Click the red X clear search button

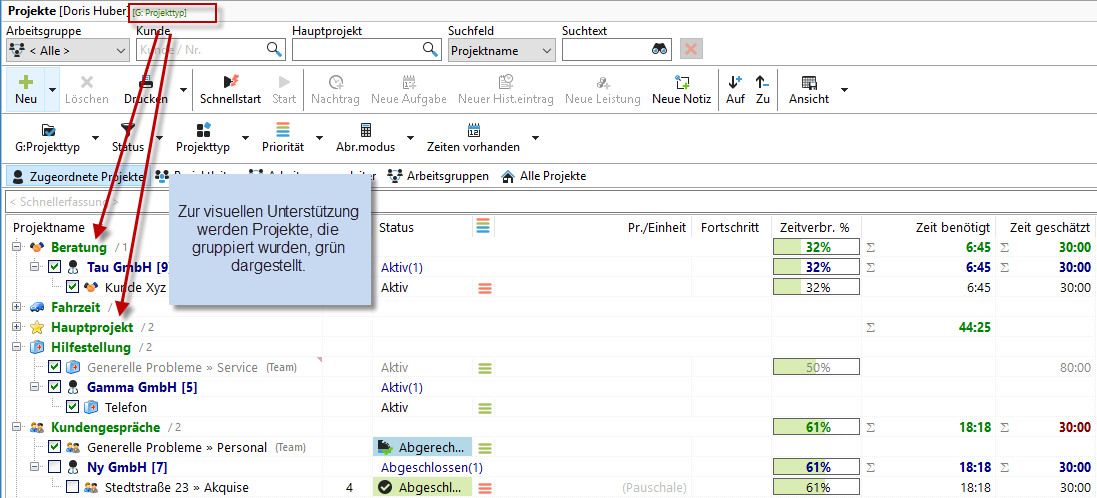pos(690,49)
